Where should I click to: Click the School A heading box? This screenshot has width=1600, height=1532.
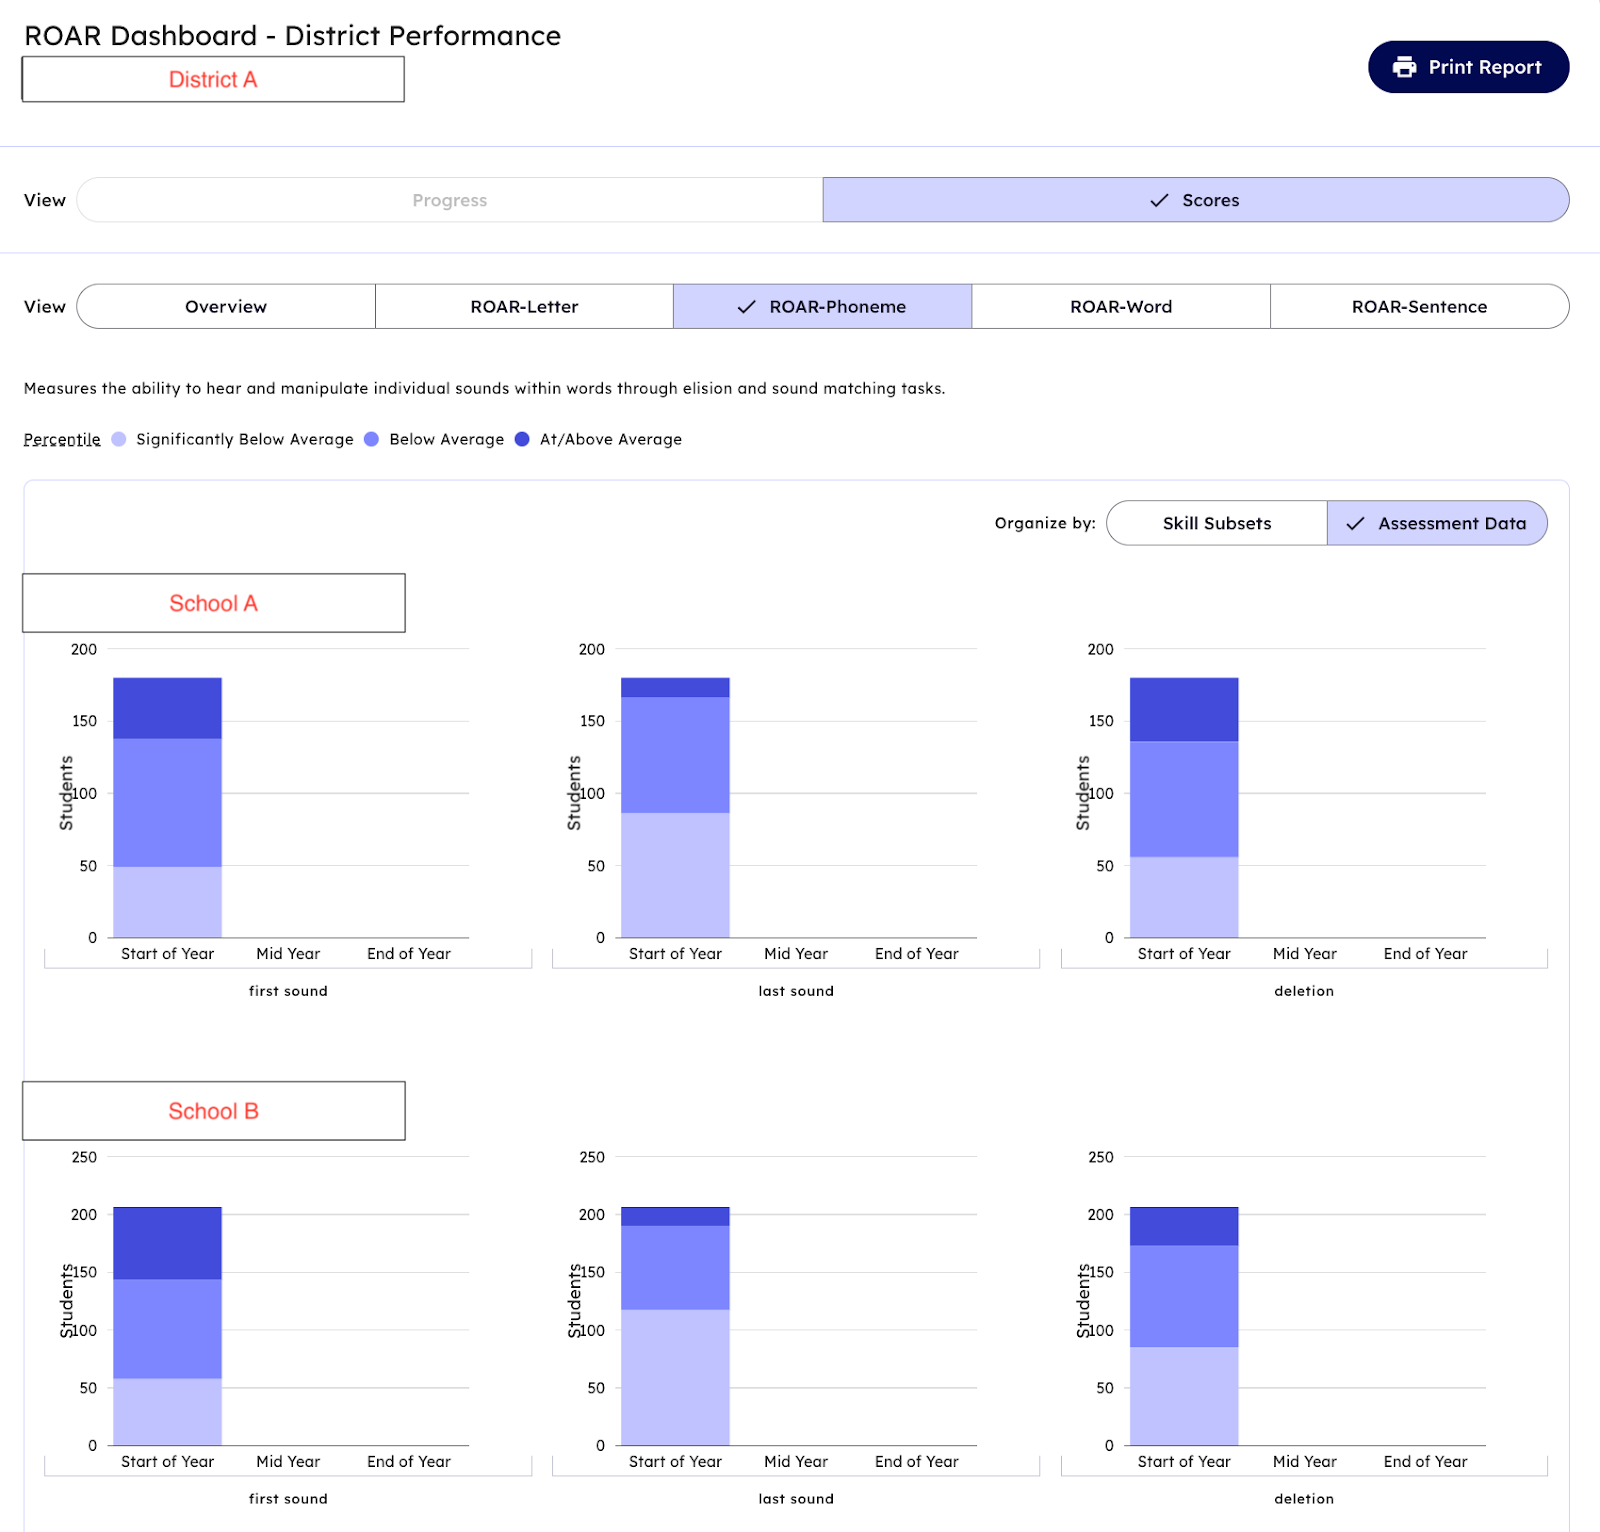coord(213,603)
